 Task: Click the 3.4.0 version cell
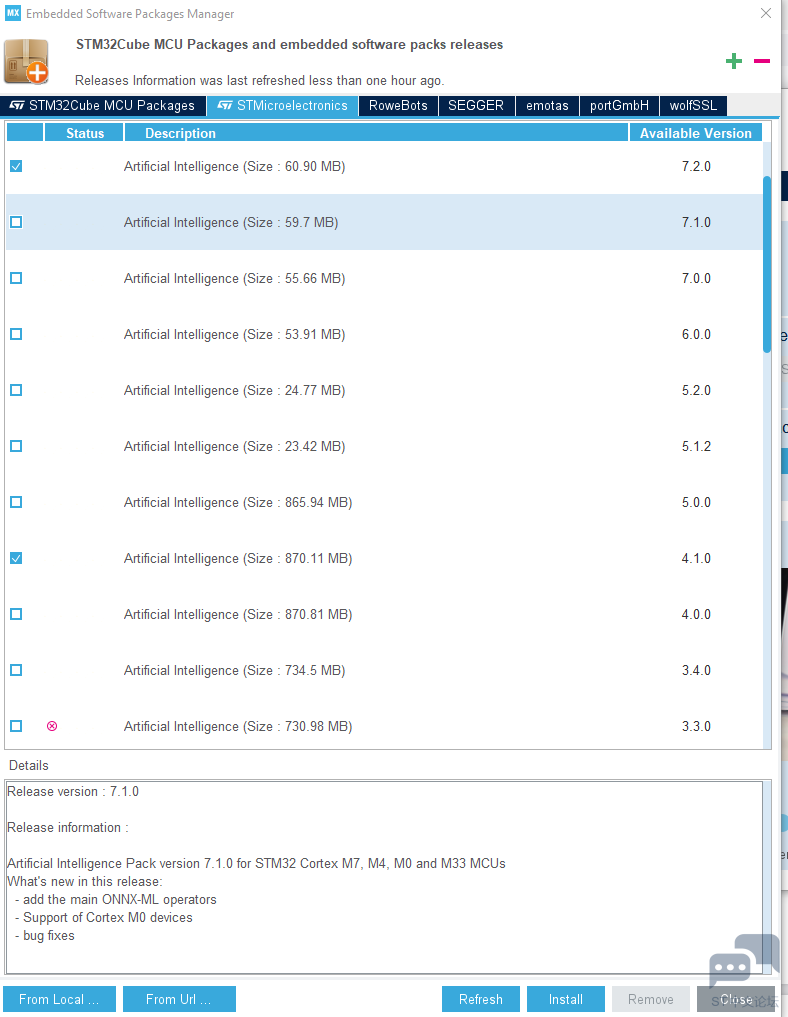696,670
